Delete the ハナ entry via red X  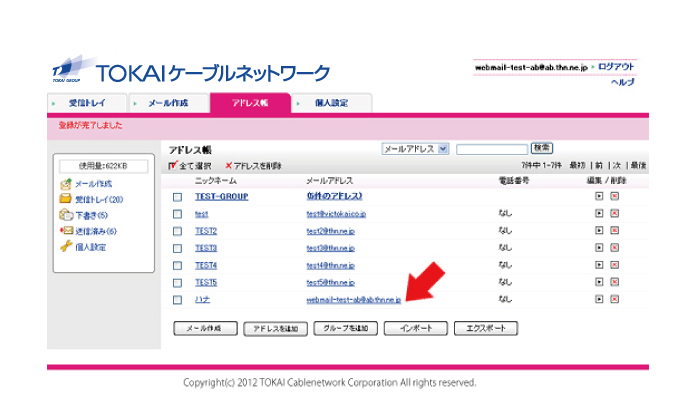[615, 299]
